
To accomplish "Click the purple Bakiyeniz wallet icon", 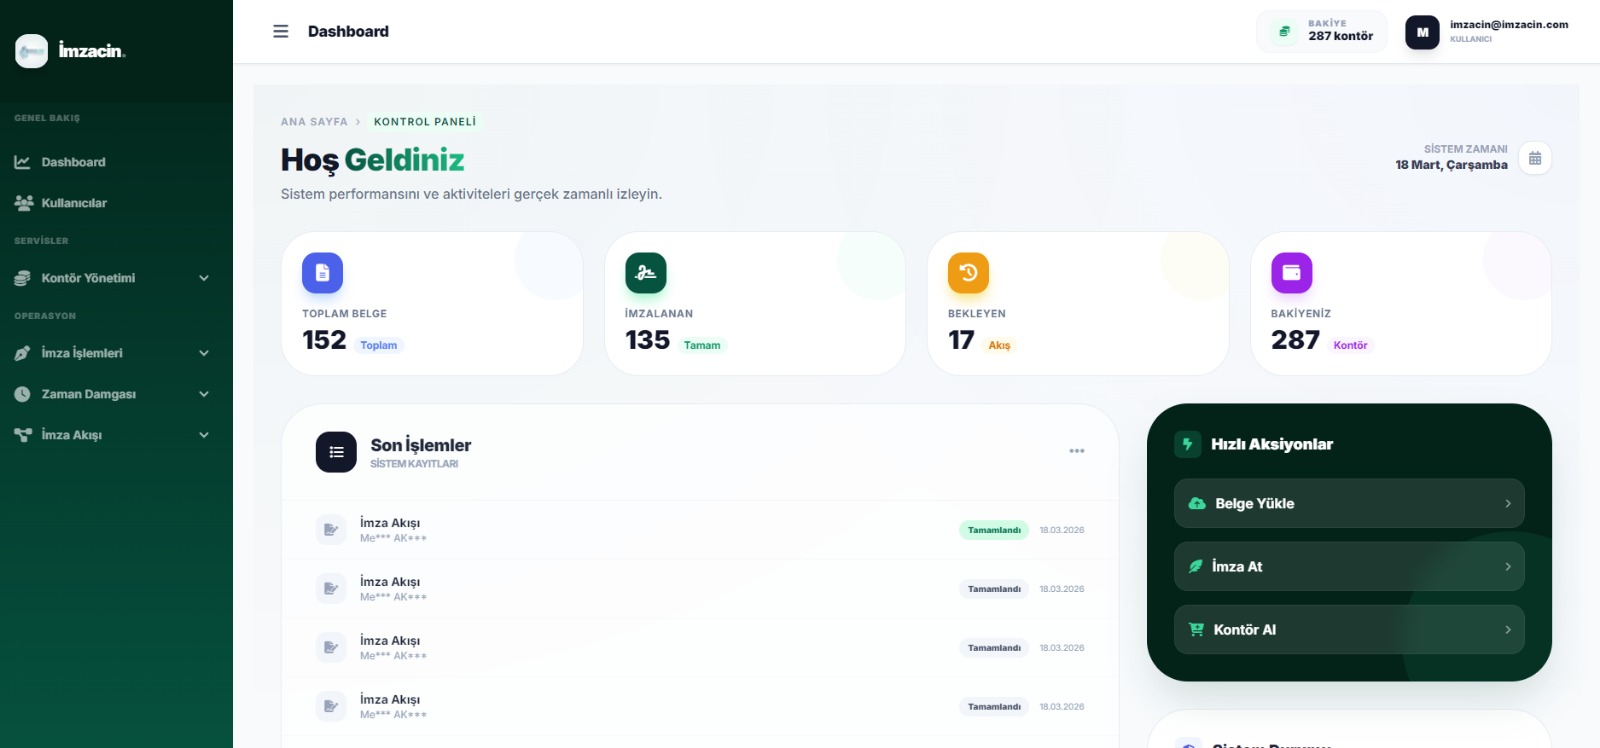I will (x=1291, y=273).
